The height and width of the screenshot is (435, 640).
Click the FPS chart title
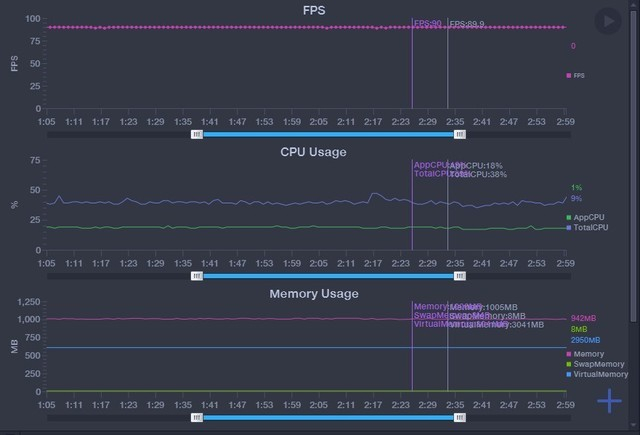[313, 10]
